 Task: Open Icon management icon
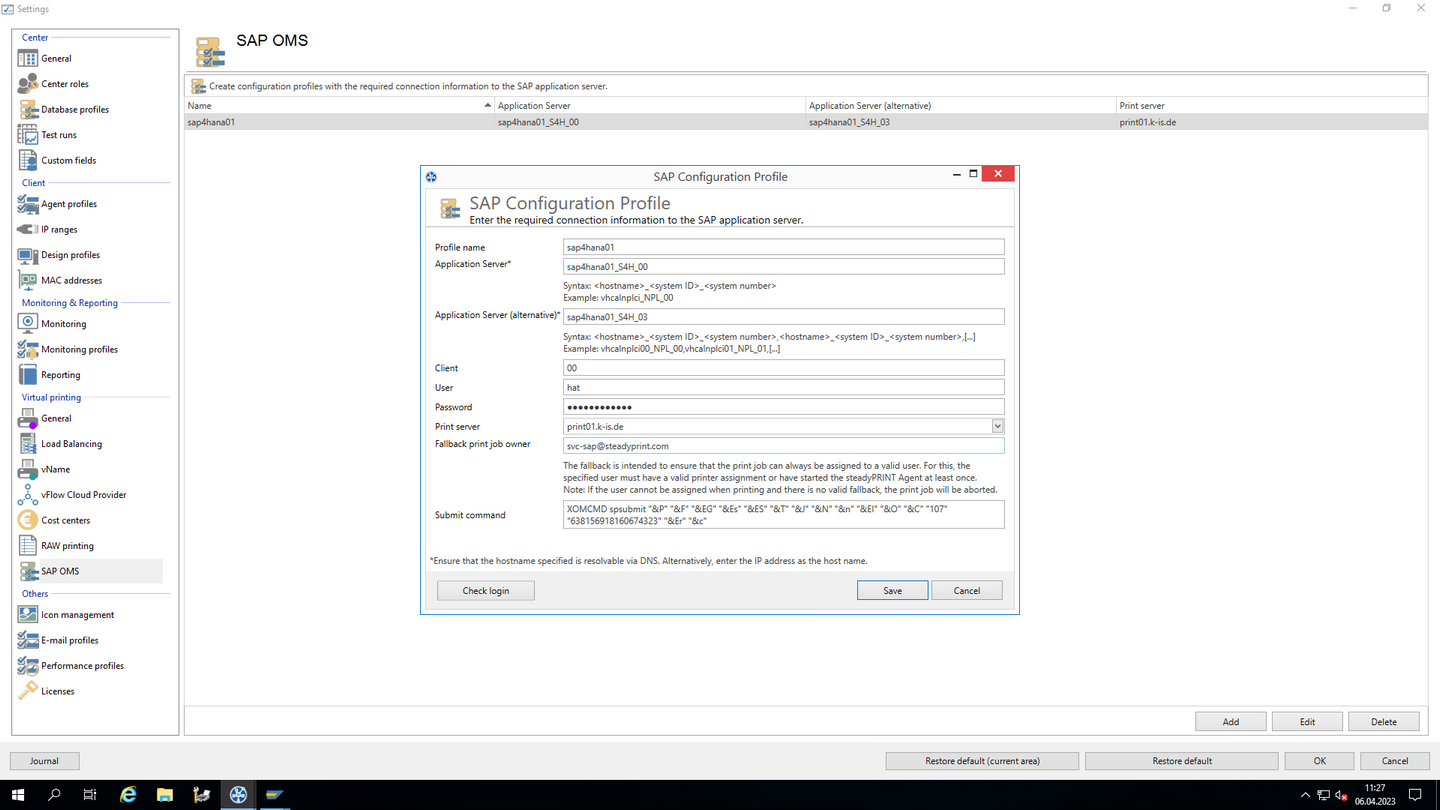tap(28, 615)
